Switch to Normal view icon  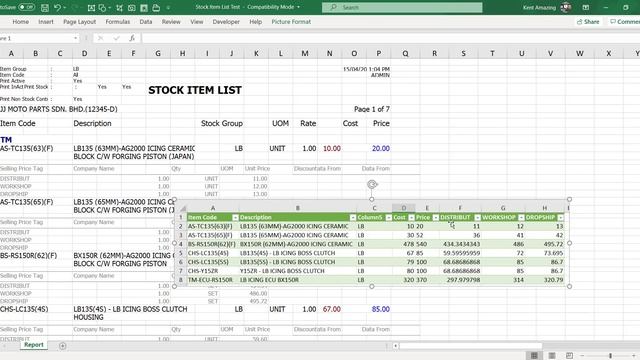[534, 356]
